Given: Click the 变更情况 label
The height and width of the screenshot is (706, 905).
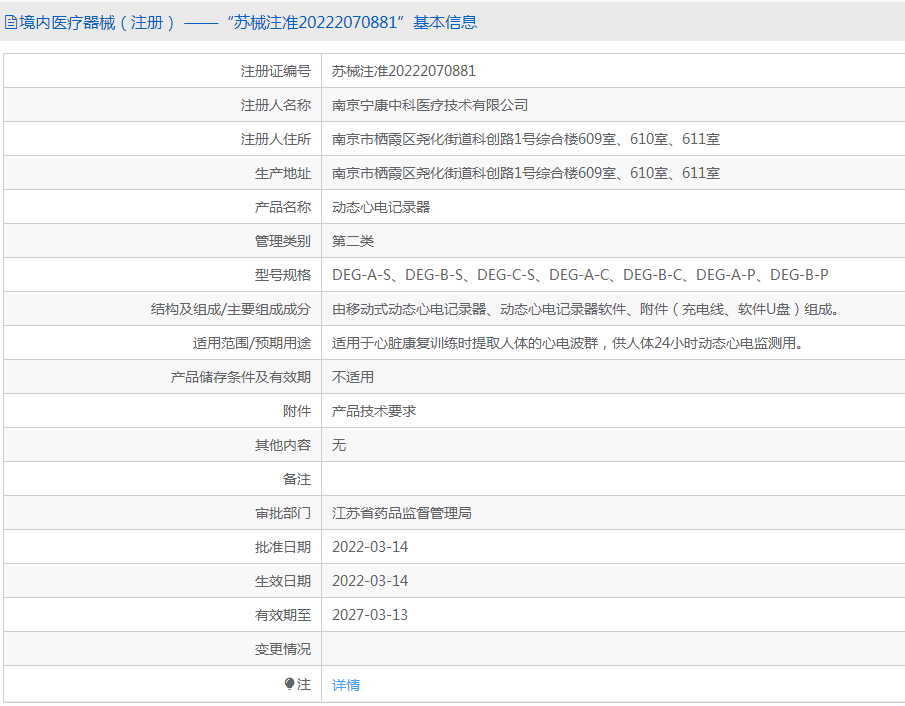Looking at the screenshot, I should click(283, 649).
